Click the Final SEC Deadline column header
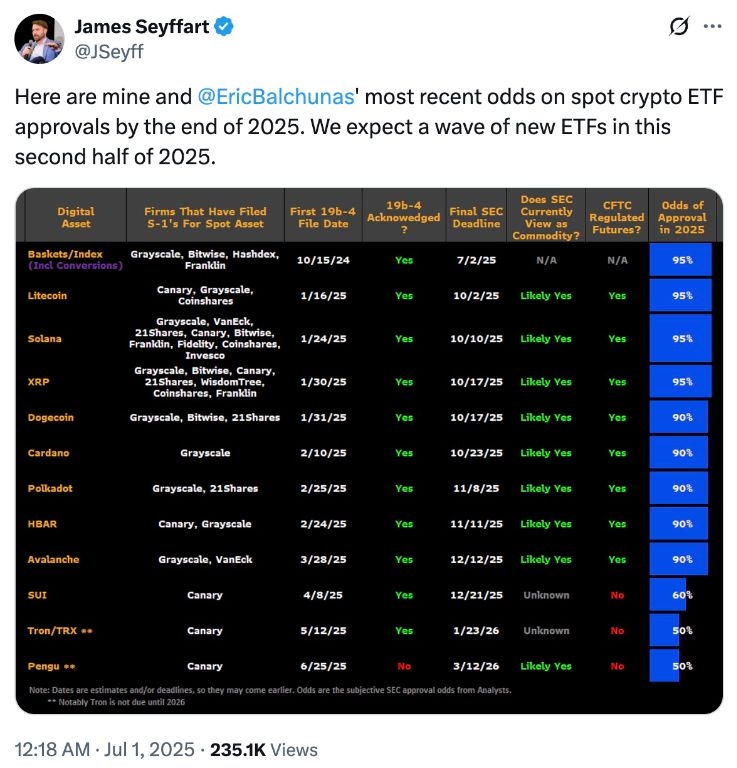Image resolution: width=737 pixels, height=768 pixels. click(x=475, y=217)
